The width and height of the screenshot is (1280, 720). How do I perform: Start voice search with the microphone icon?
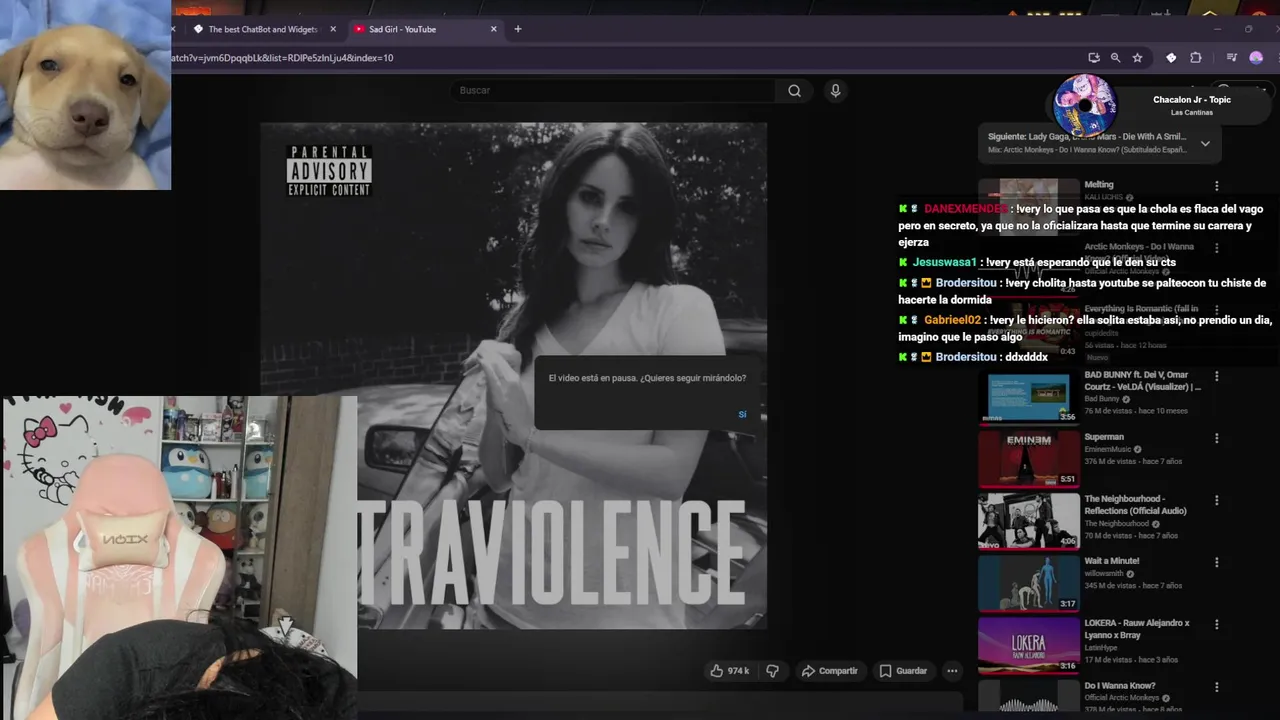tap(835, 91)
